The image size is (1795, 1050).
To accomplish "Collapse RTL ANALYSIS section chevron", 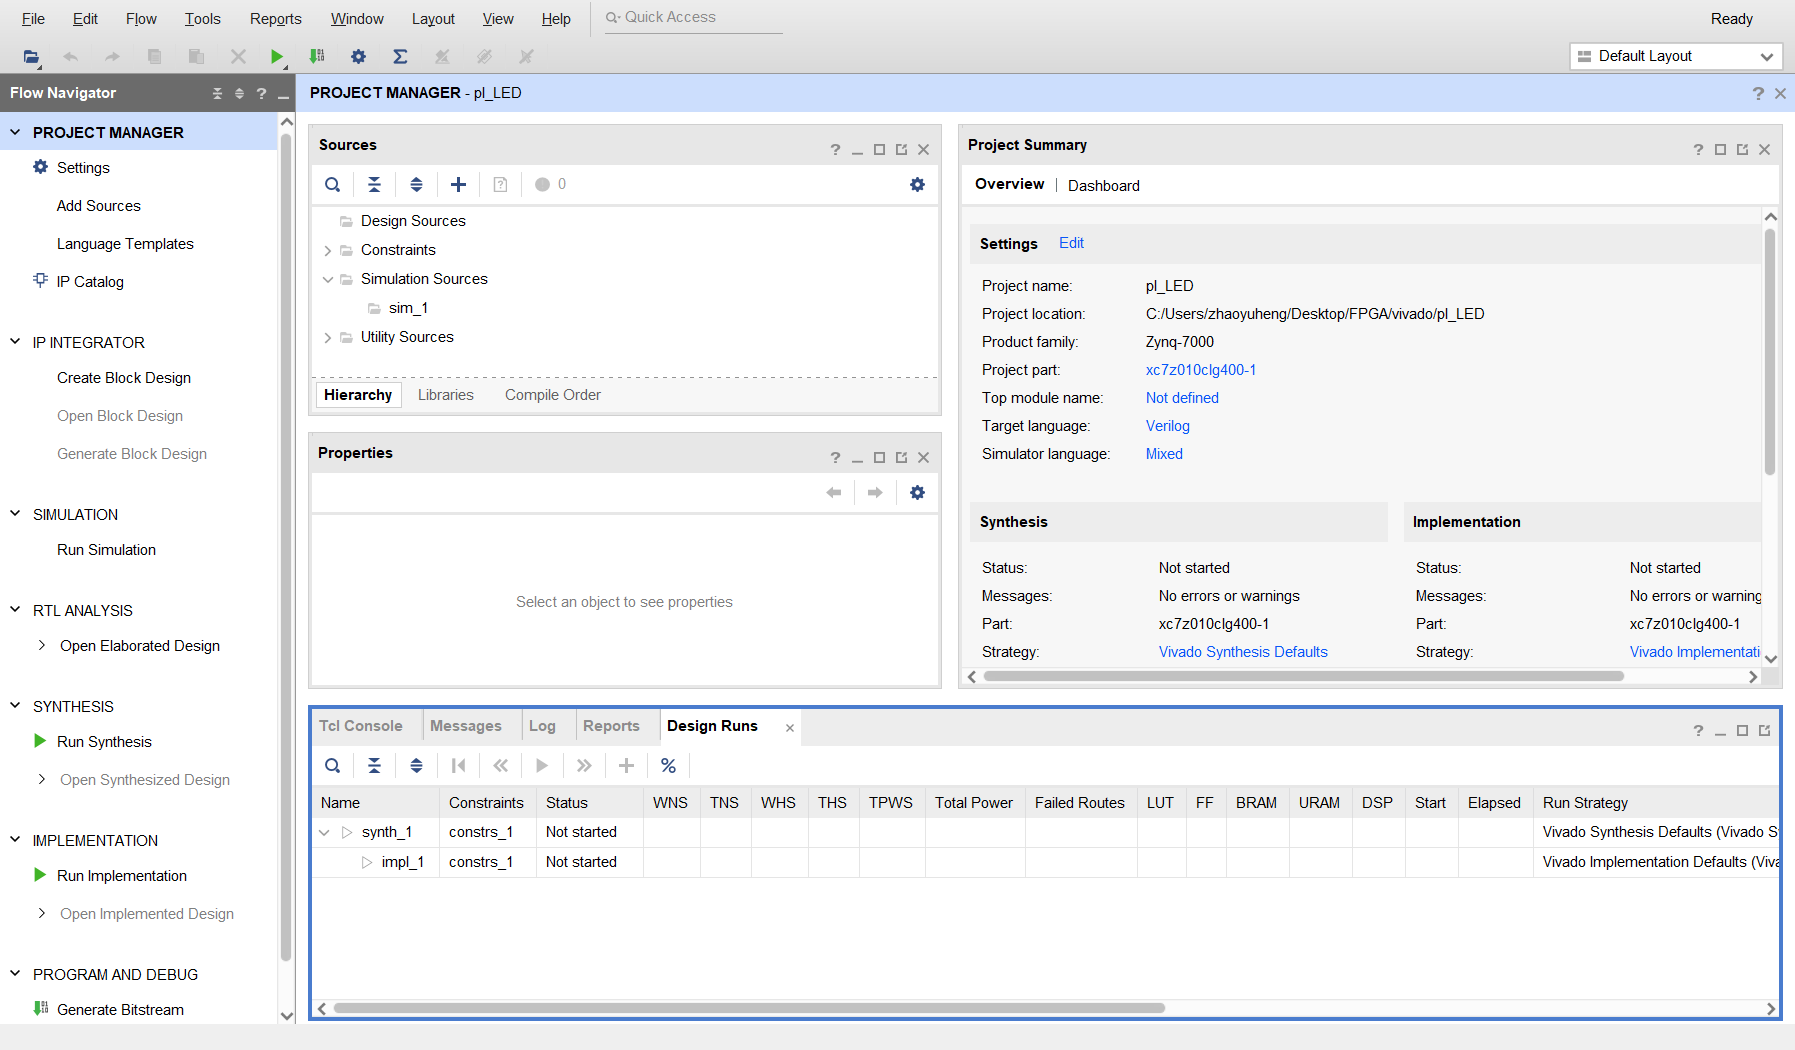I will click(x=15, y=610).
